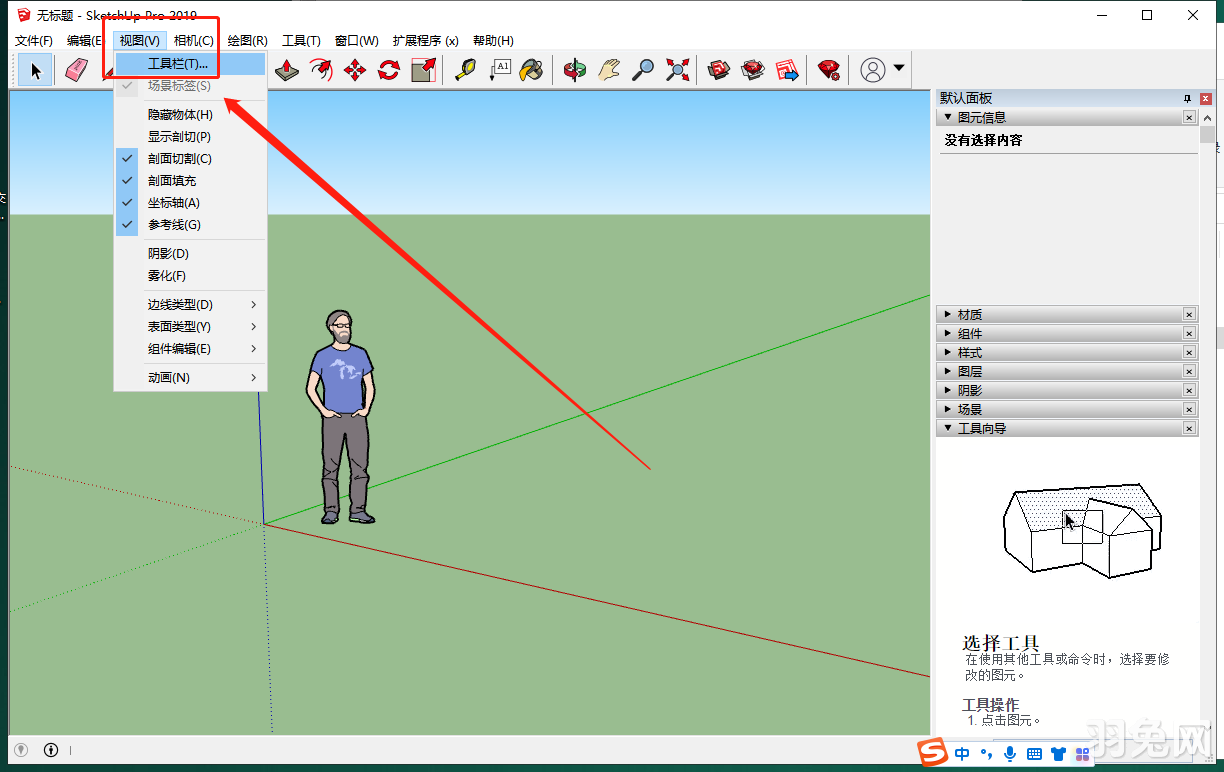Click the microphone icon in the input toolbar
The height and width of the screenshot is (772, 1224).
click(1012, 754)
